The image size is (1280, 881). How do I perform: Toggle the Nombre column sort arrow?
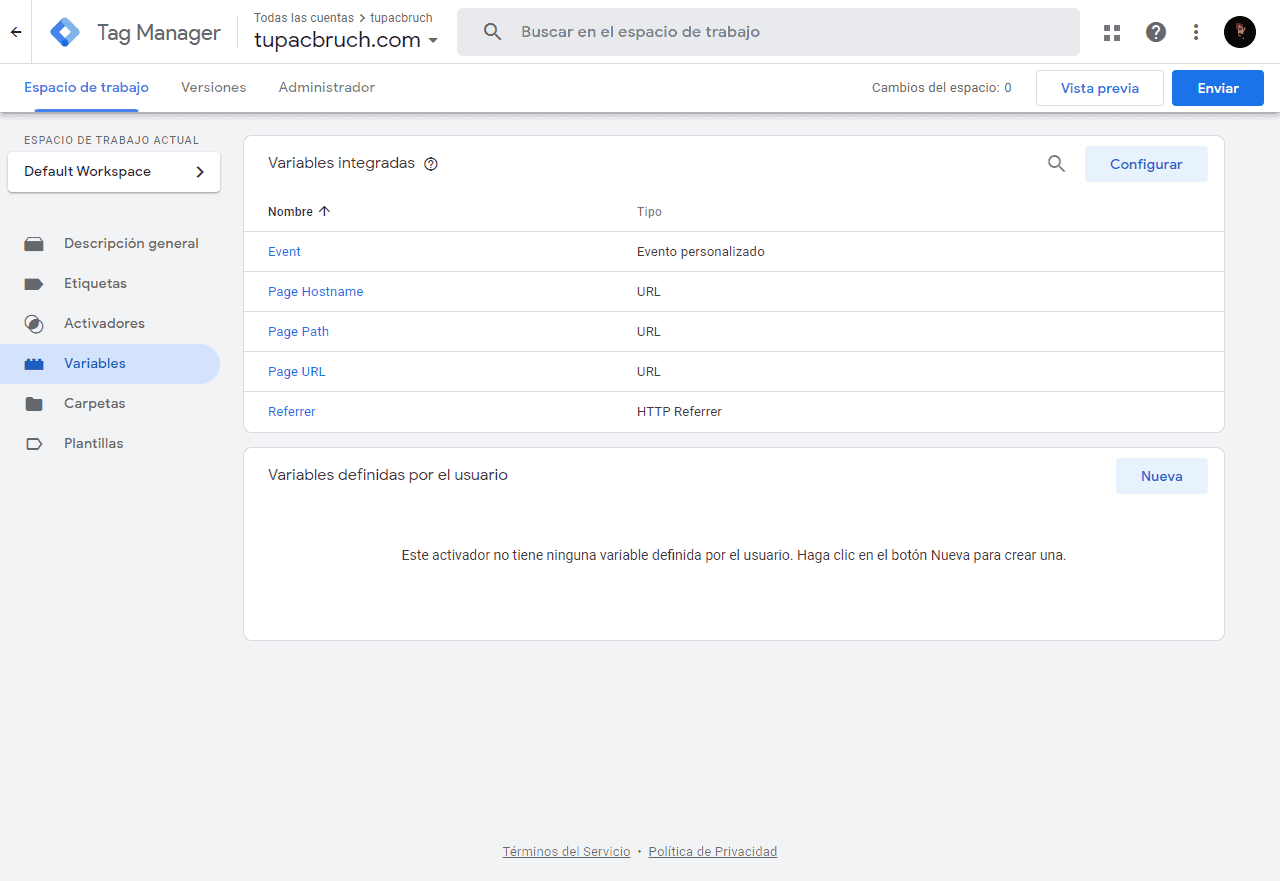322,211
